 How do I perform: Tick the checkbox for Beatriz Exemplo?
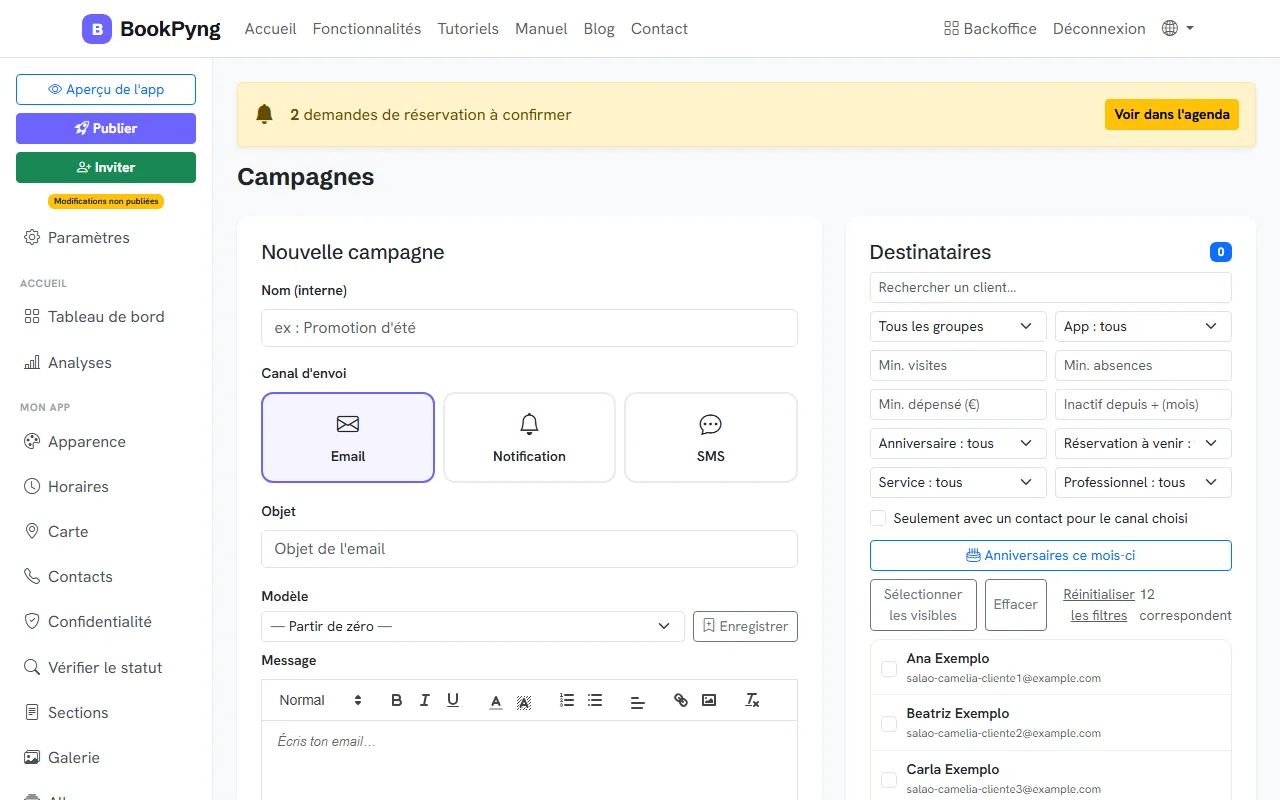tap(889, 723)
